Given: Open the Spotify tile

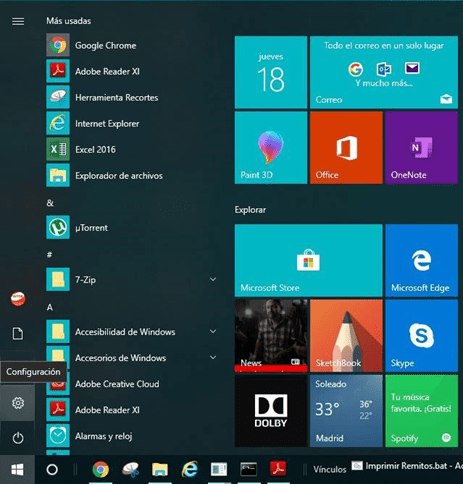Looking at the screenshot, I should (x=421, y=411).
